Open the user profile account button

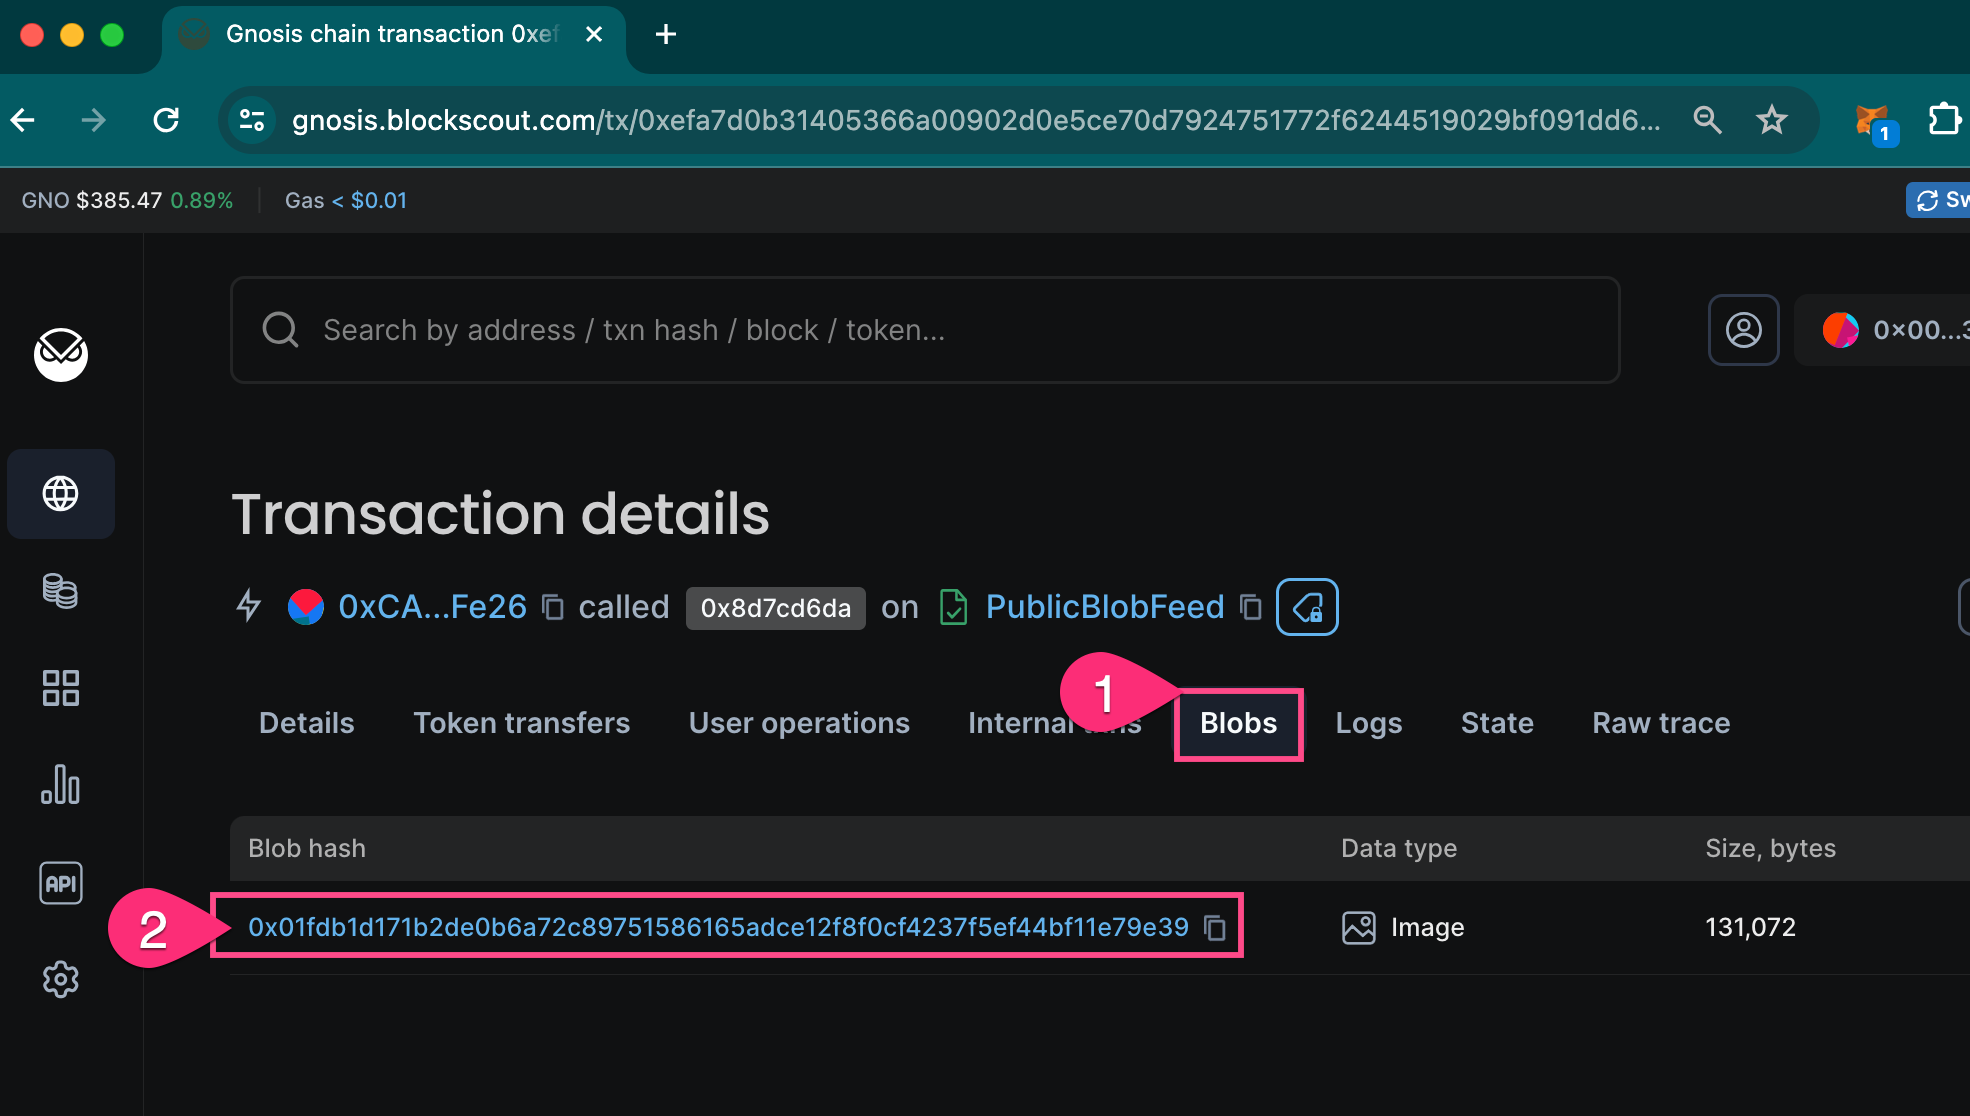tap(1743, 330)
